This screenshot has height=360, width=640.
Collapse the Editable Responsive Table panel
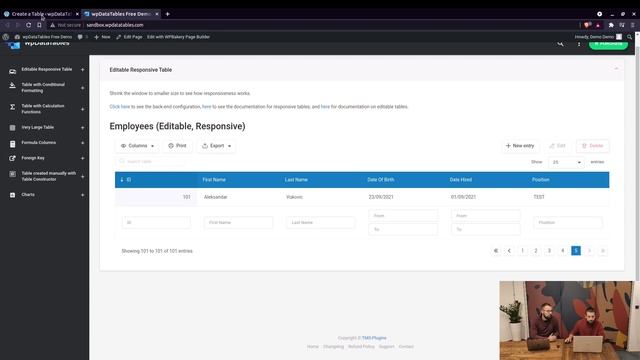(x=616, y=69)
